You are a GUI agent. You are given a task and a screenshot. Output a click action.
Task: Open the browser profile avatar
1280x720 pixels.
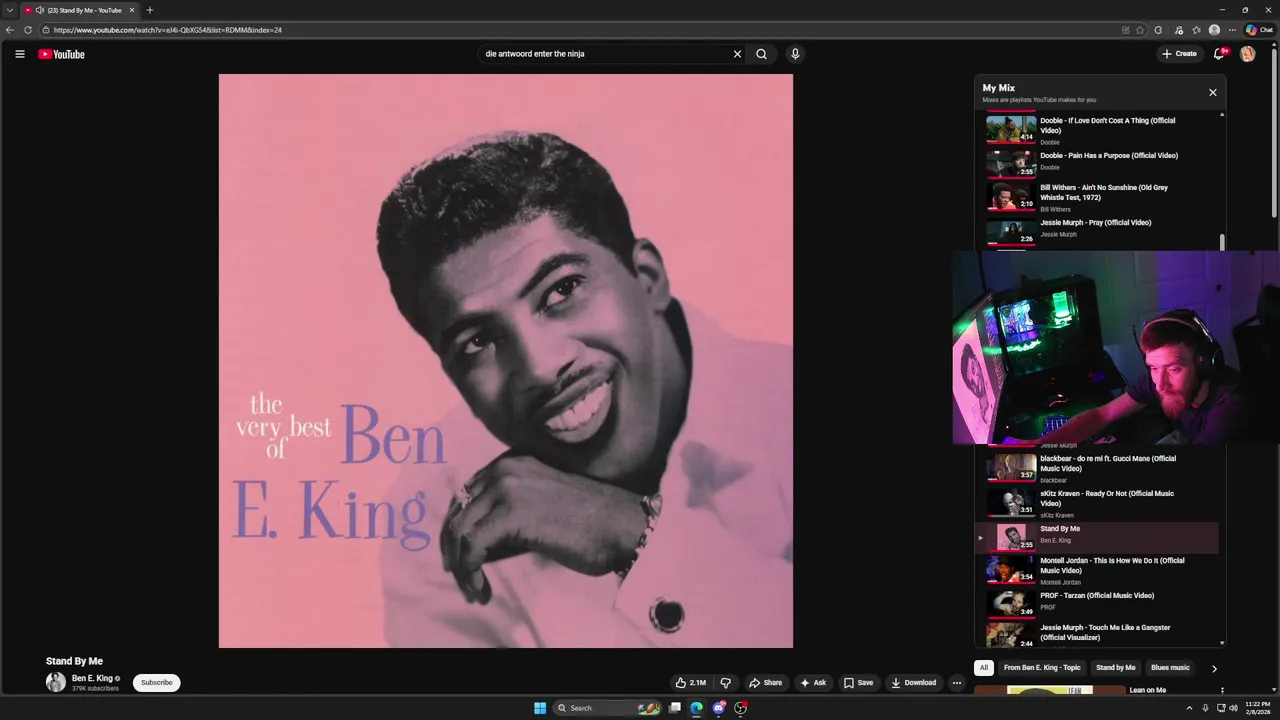pos(1214,30)
